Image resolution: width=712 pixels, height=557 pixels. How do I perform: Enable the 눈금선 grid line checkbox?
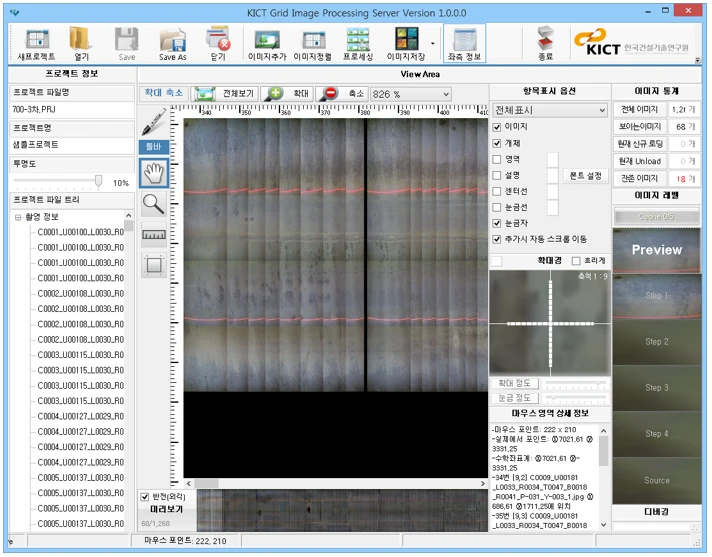497,207
